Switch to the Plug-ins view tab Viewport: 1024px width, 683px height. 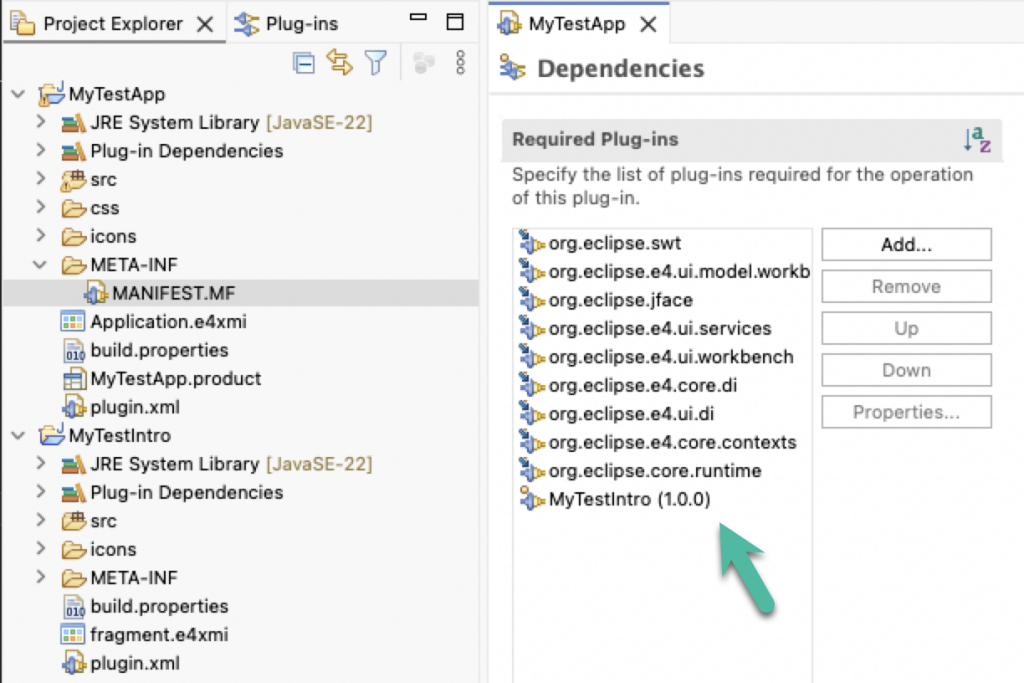click(x=287, y=24)
